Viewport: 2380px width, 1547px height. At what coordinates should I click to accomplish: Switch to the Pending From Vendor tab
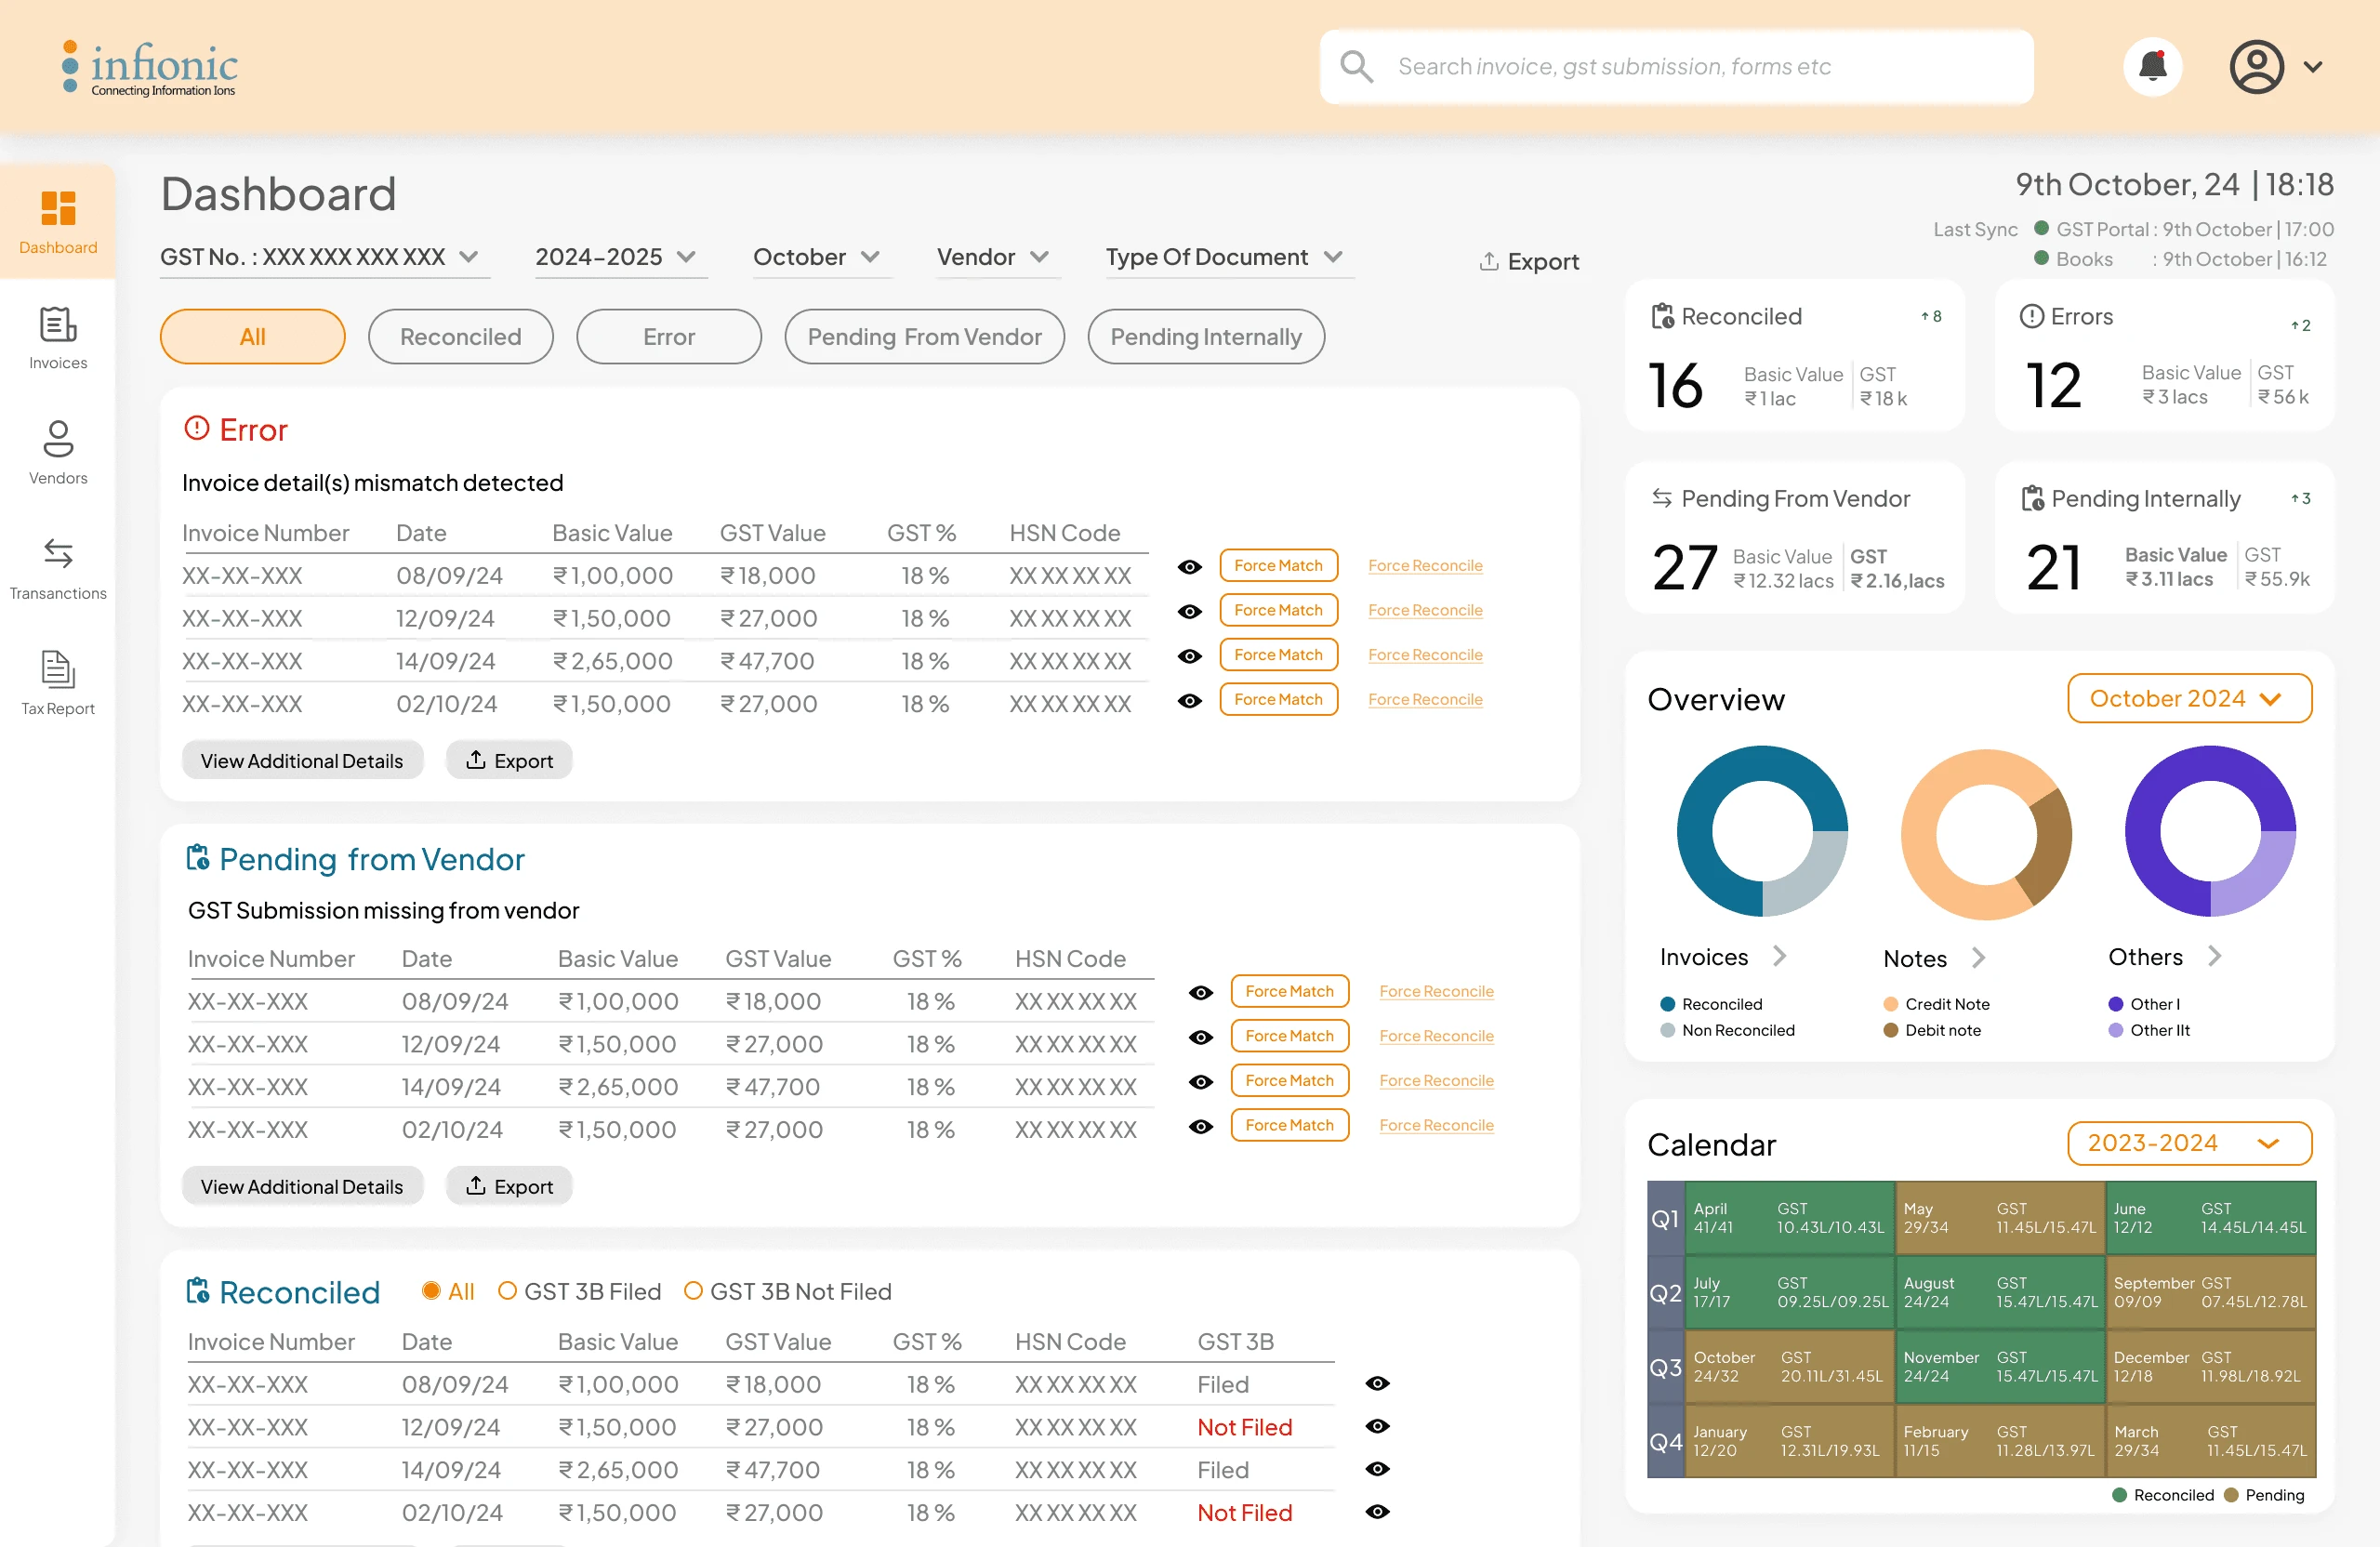[x=923, y=337]
